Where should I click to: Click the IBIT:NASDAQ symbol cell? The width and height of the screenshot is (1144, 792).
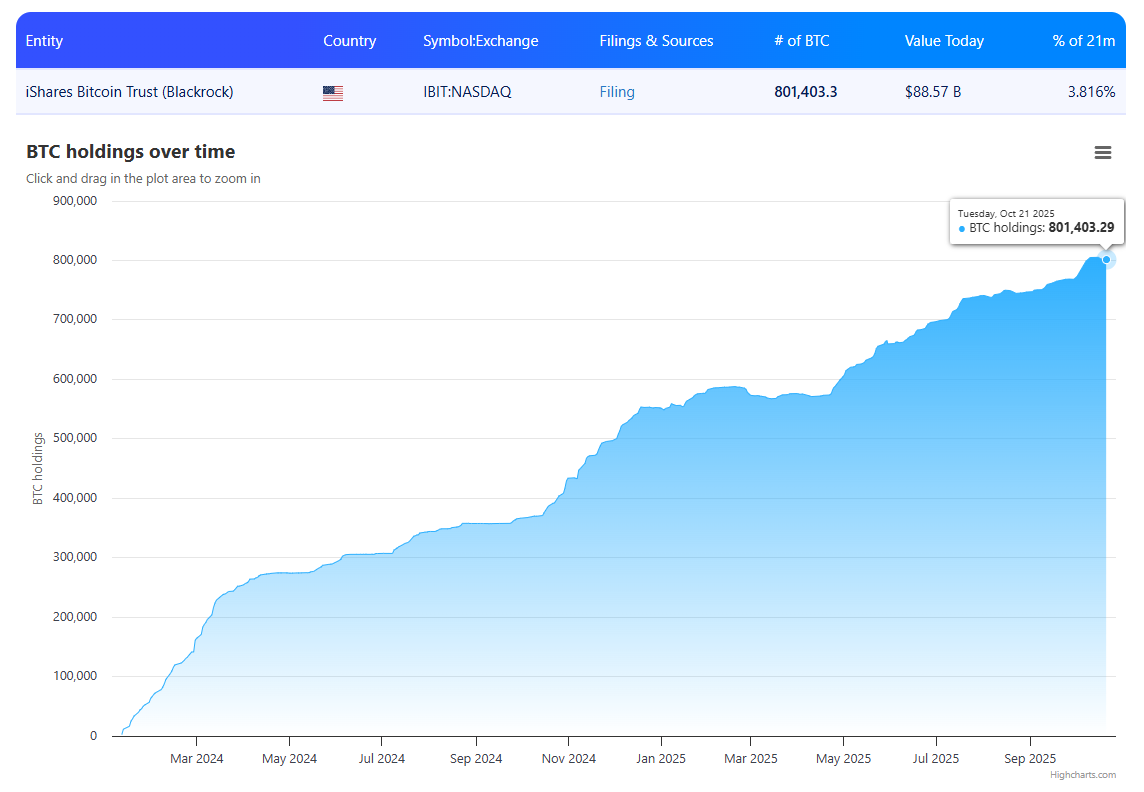click(467, 92)
